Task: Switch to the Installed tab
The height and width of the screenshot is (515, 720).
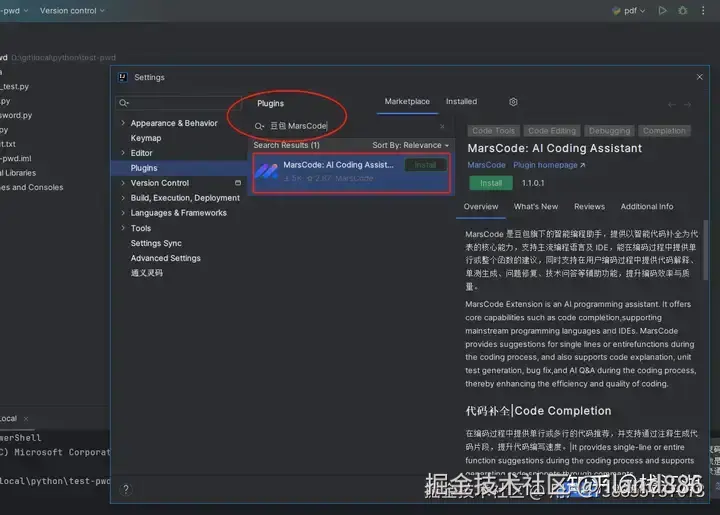Action: coord(461,101)
